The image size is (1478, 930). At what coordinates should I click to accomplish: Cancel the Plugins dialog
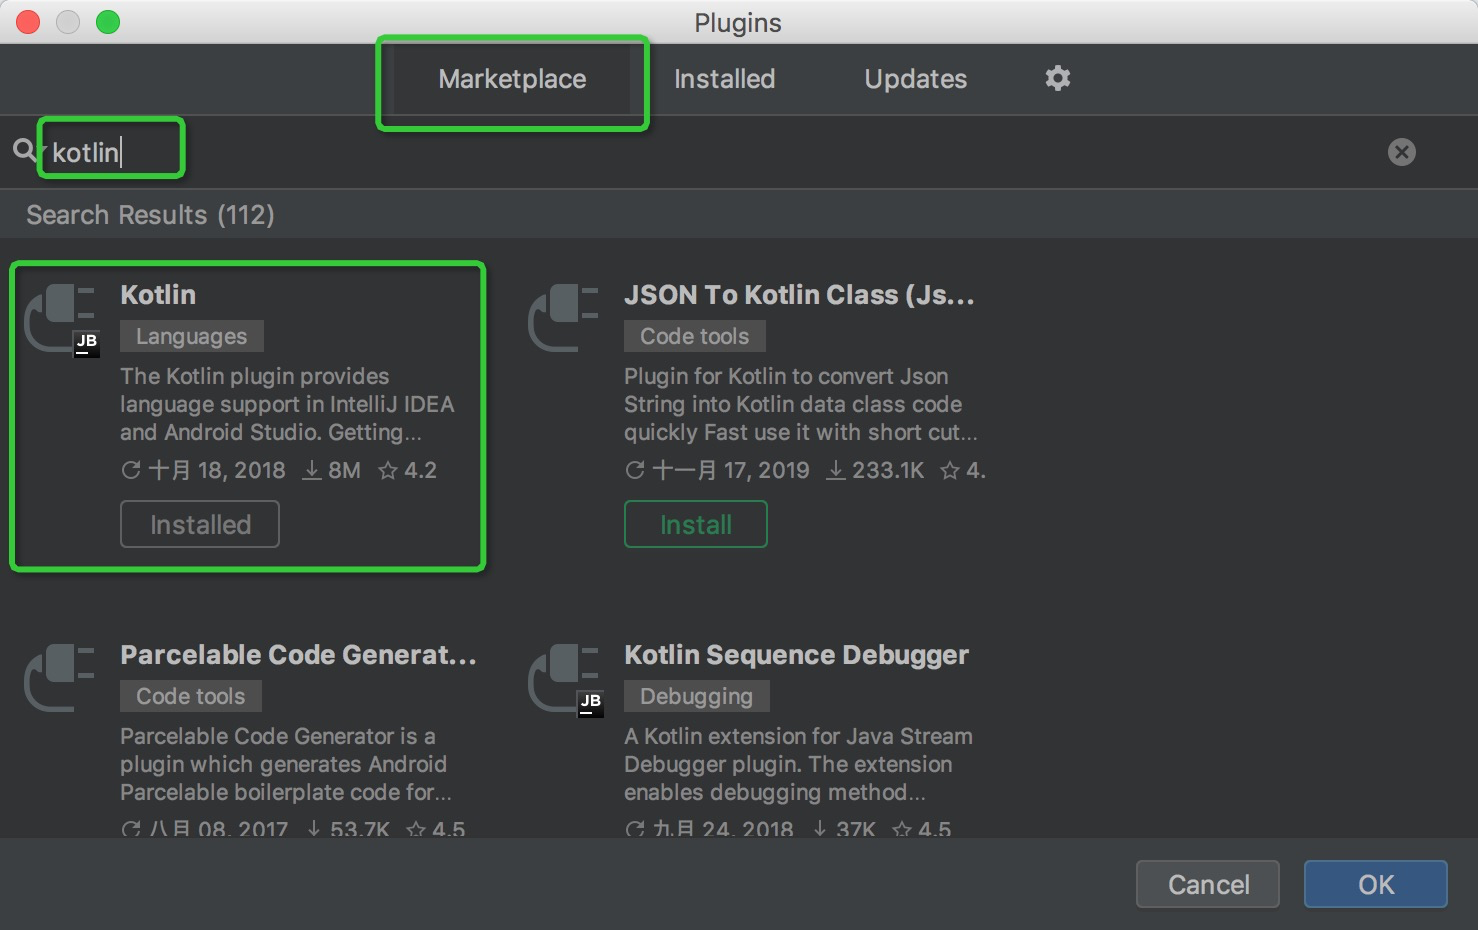(x=1208, y=884)
